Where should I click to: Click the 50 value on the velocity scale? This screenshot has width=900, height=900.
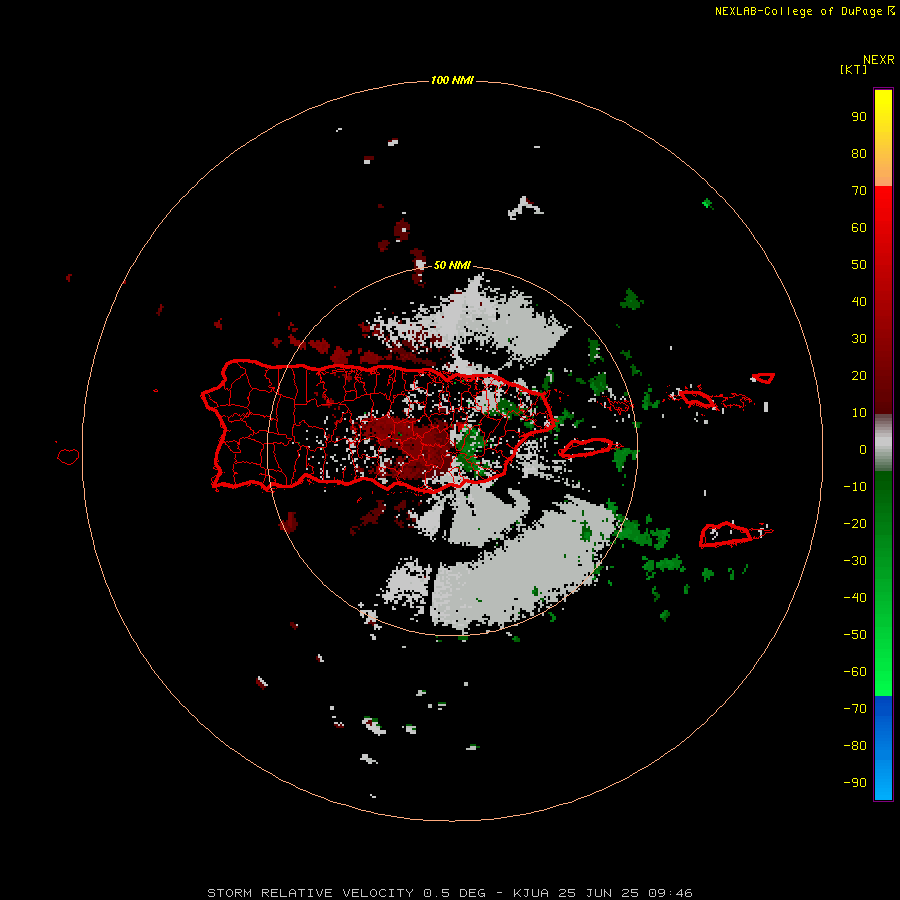(x=859, y=265)
